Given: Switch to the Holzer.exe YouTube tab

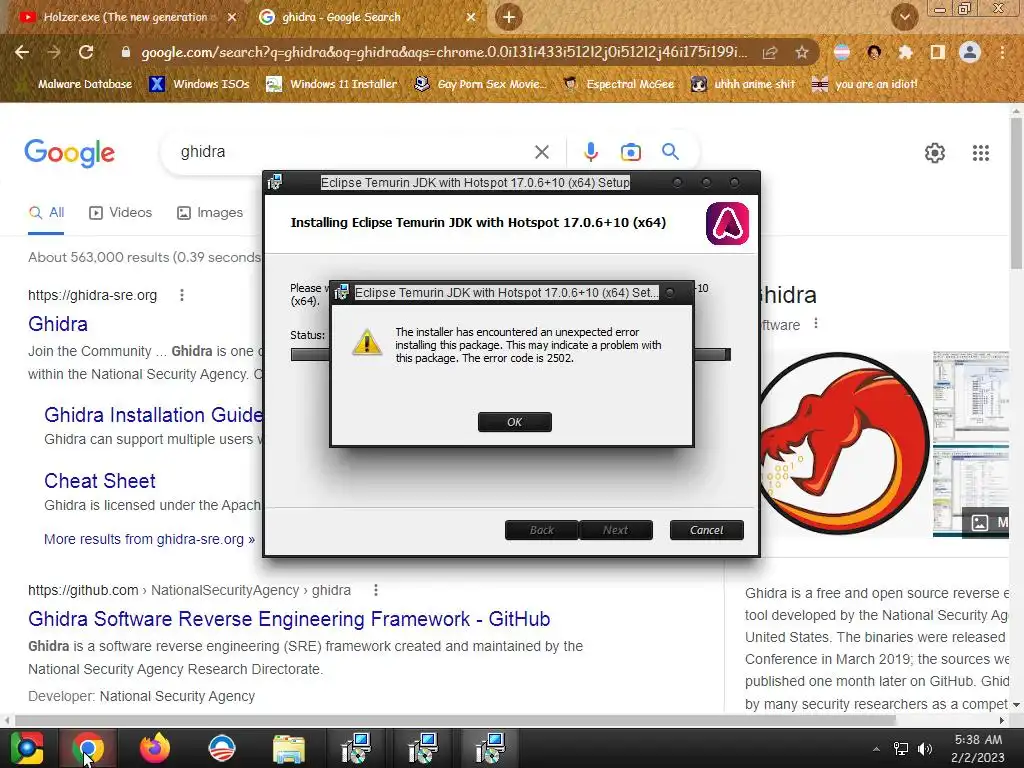Looking at the screenshot, I should [x=125, y=17].
